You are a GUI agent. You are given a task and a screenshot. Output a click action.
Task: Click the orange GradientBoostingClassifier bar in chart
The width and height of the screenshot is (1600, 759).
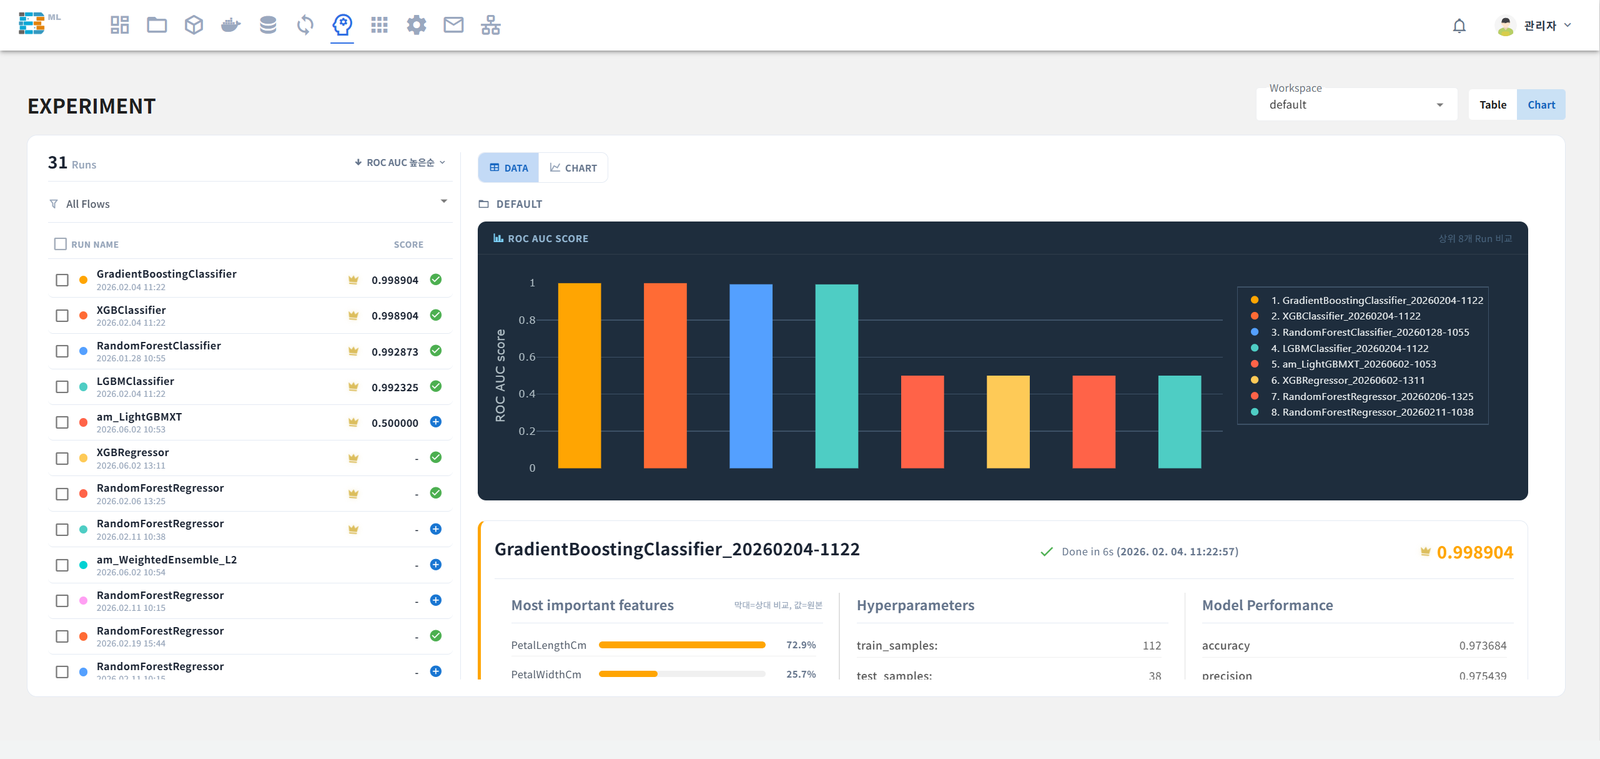point(579,375)
